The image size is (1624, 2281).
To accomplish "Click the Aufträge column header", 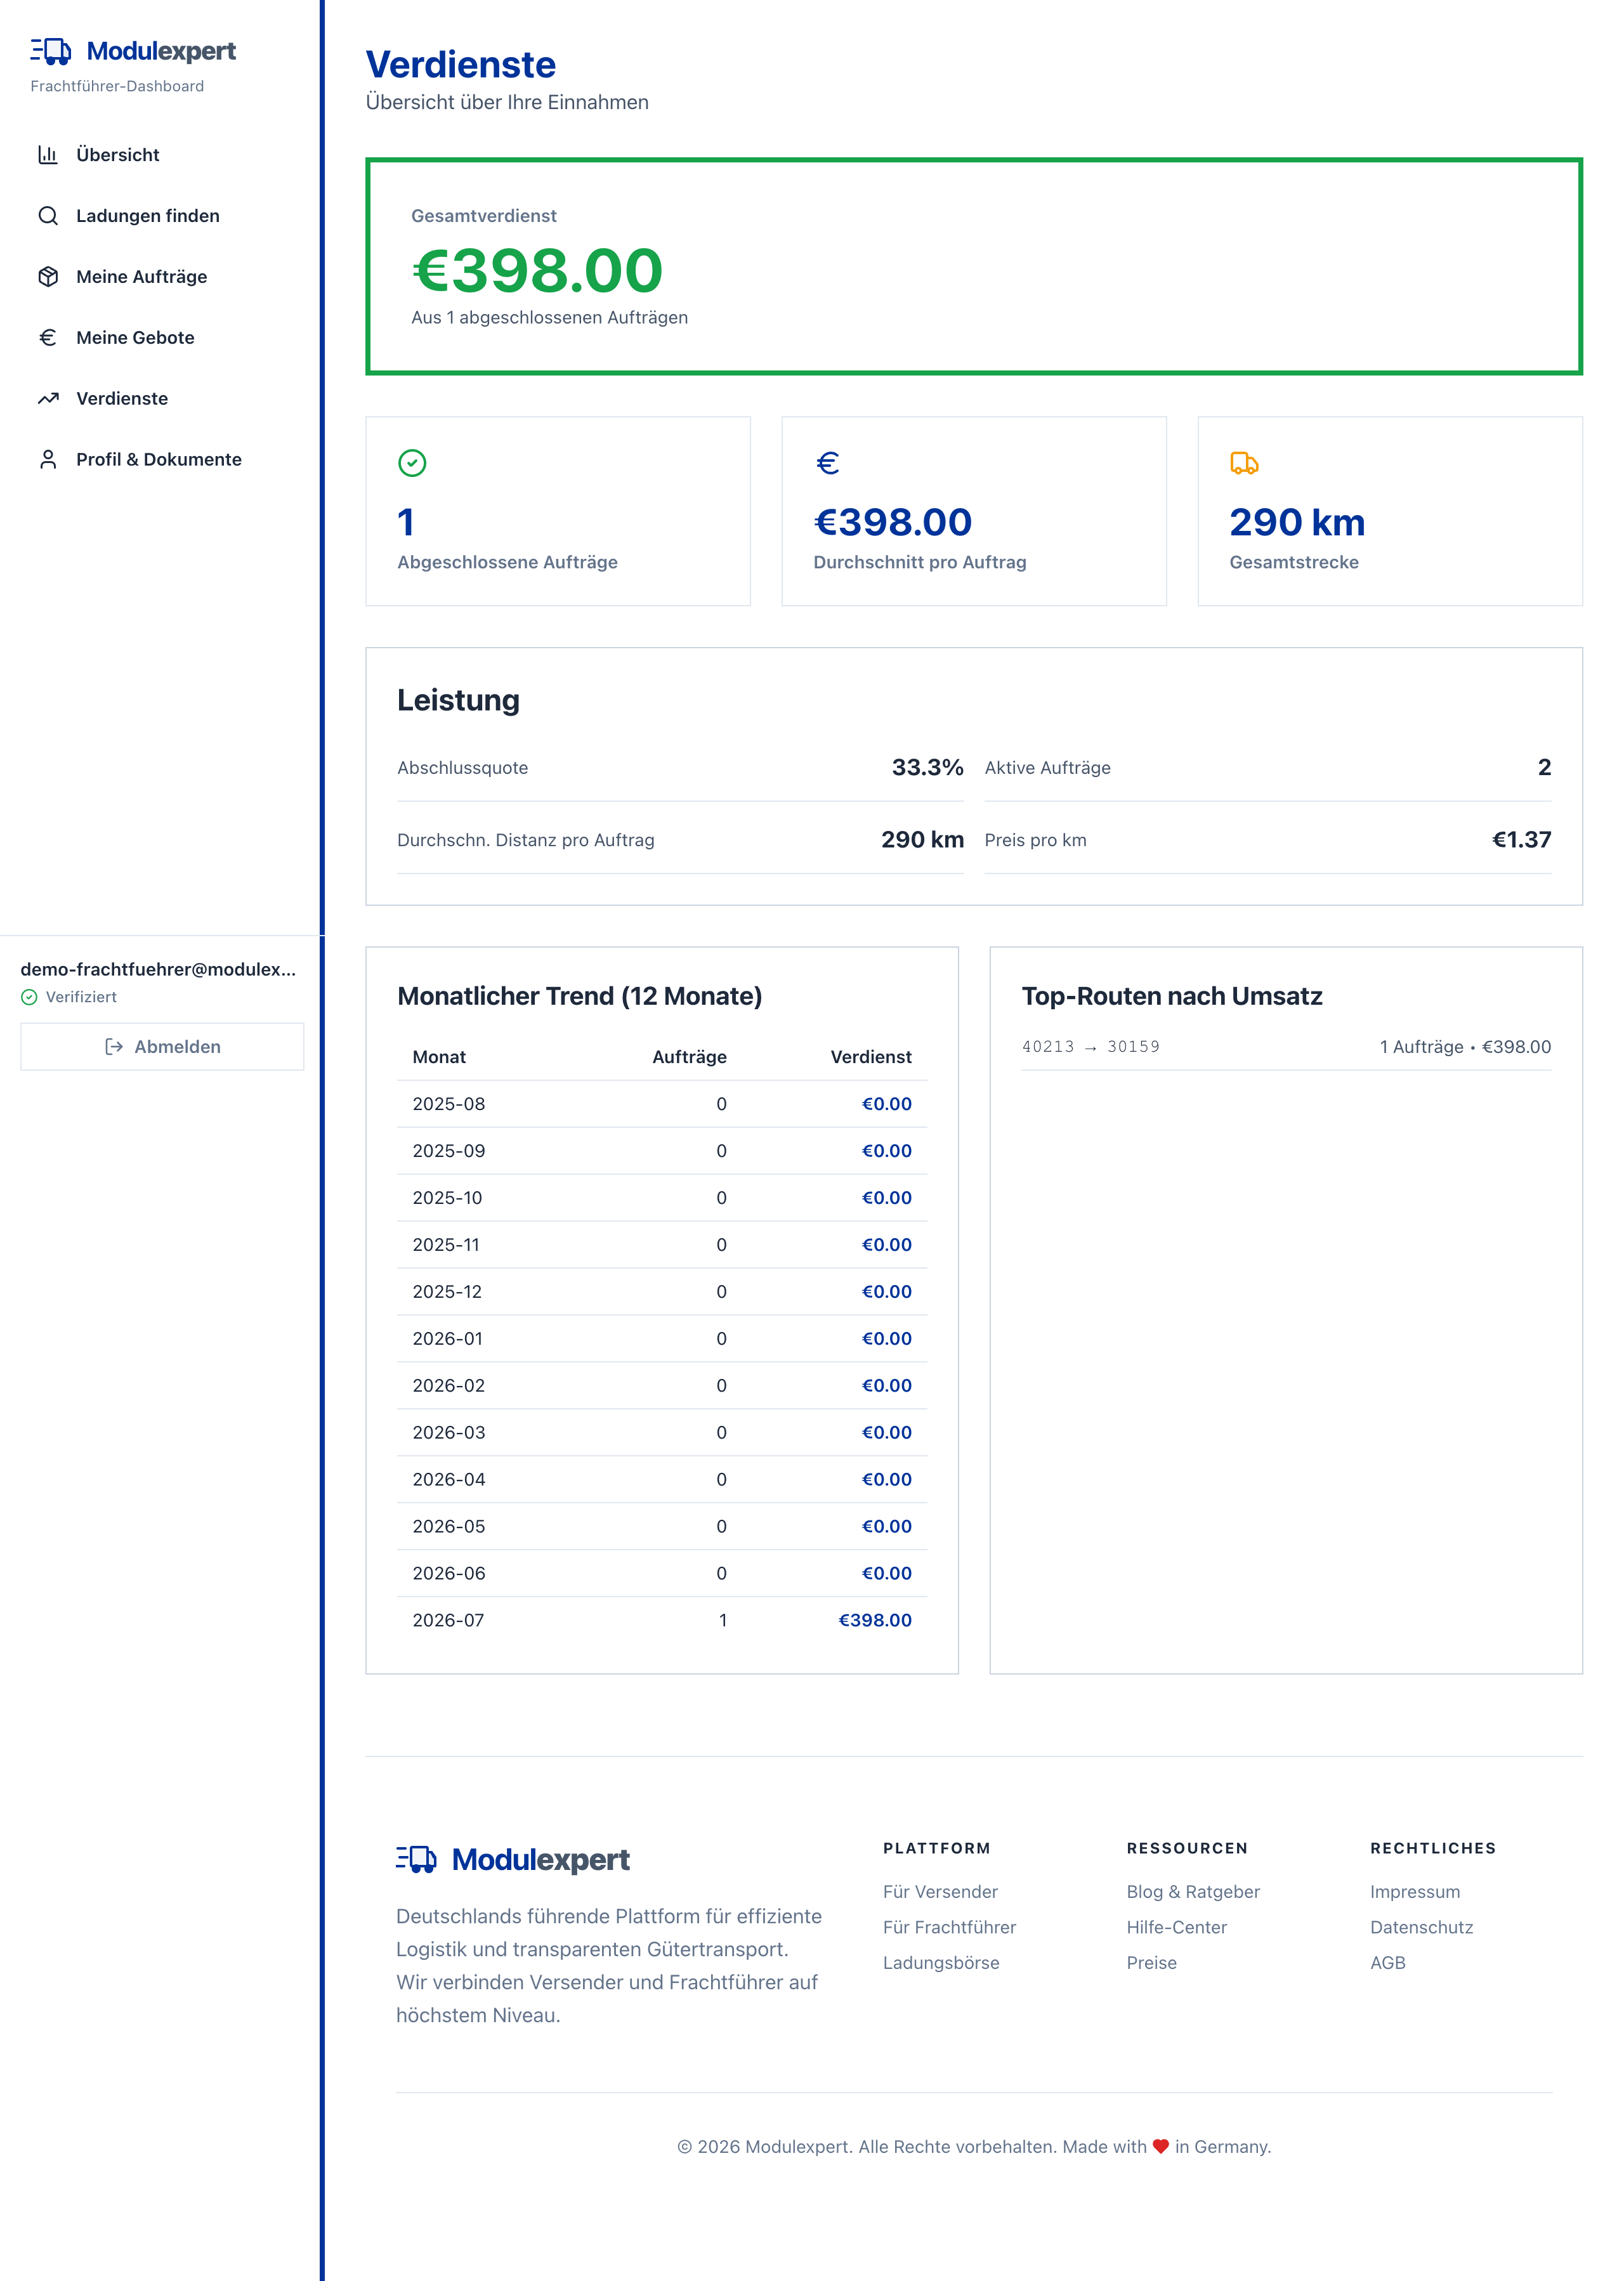I will (x=689, y=1057).
